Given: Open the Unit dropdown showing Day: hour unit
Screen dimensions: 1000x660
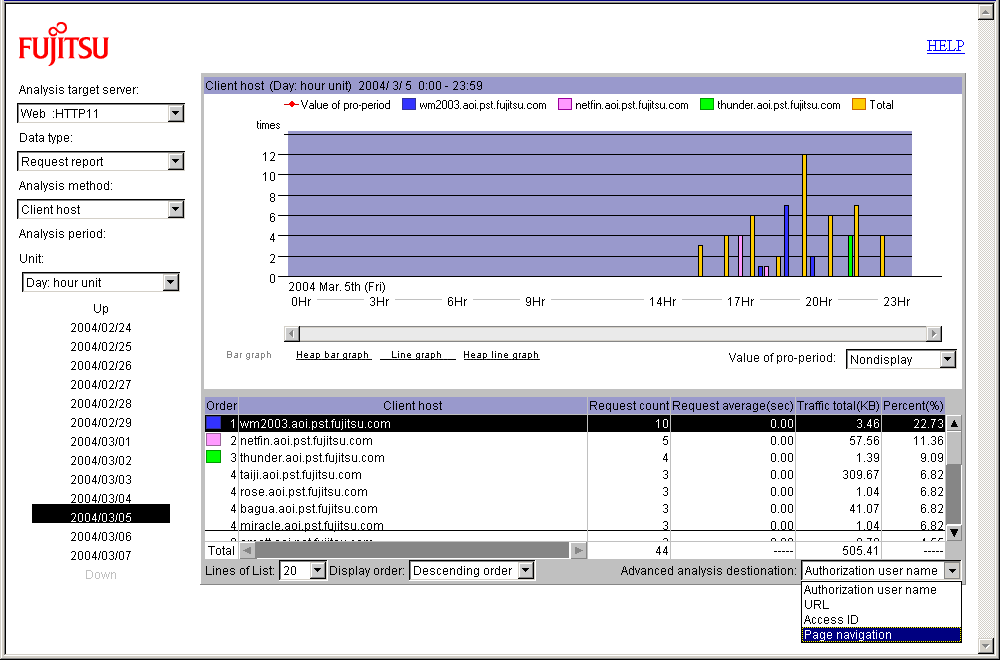Looking at the screenshot, I should tap(170, 282).
